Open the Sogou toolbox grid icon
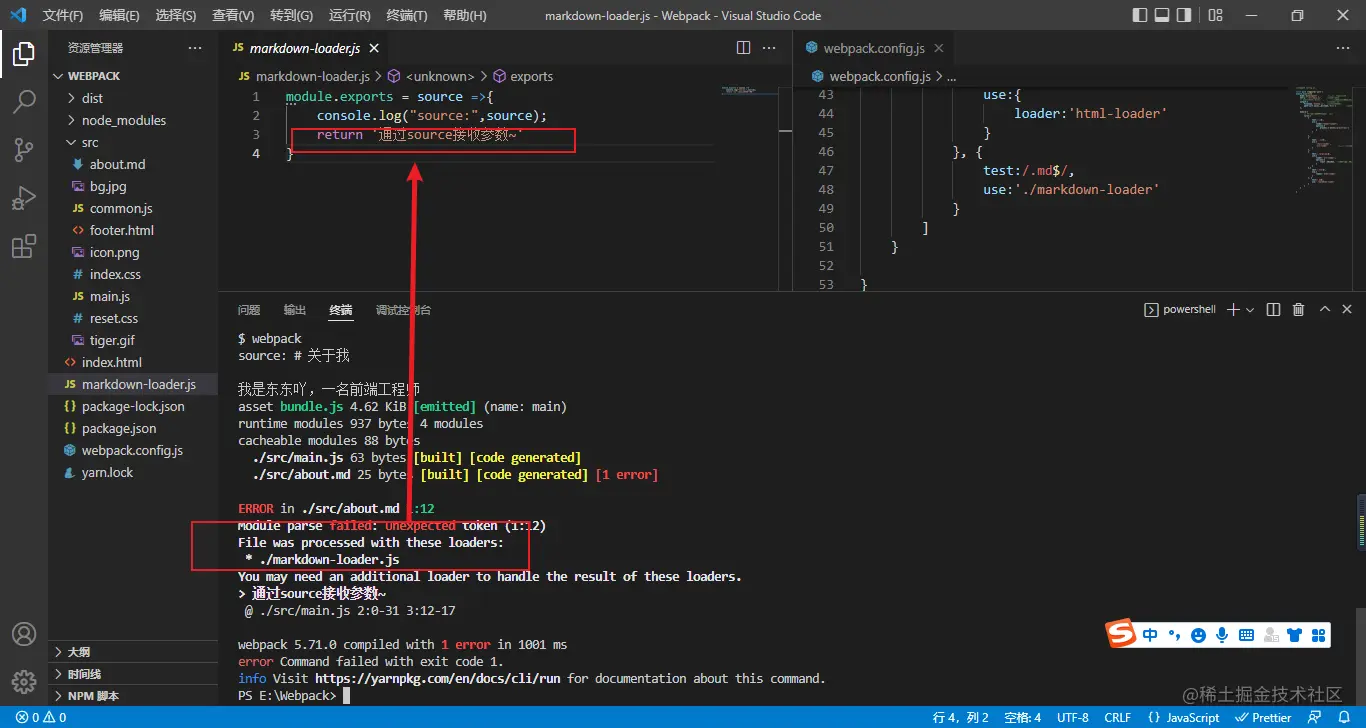This screenshot has width=1366, height=728. tap(1318, 635)
